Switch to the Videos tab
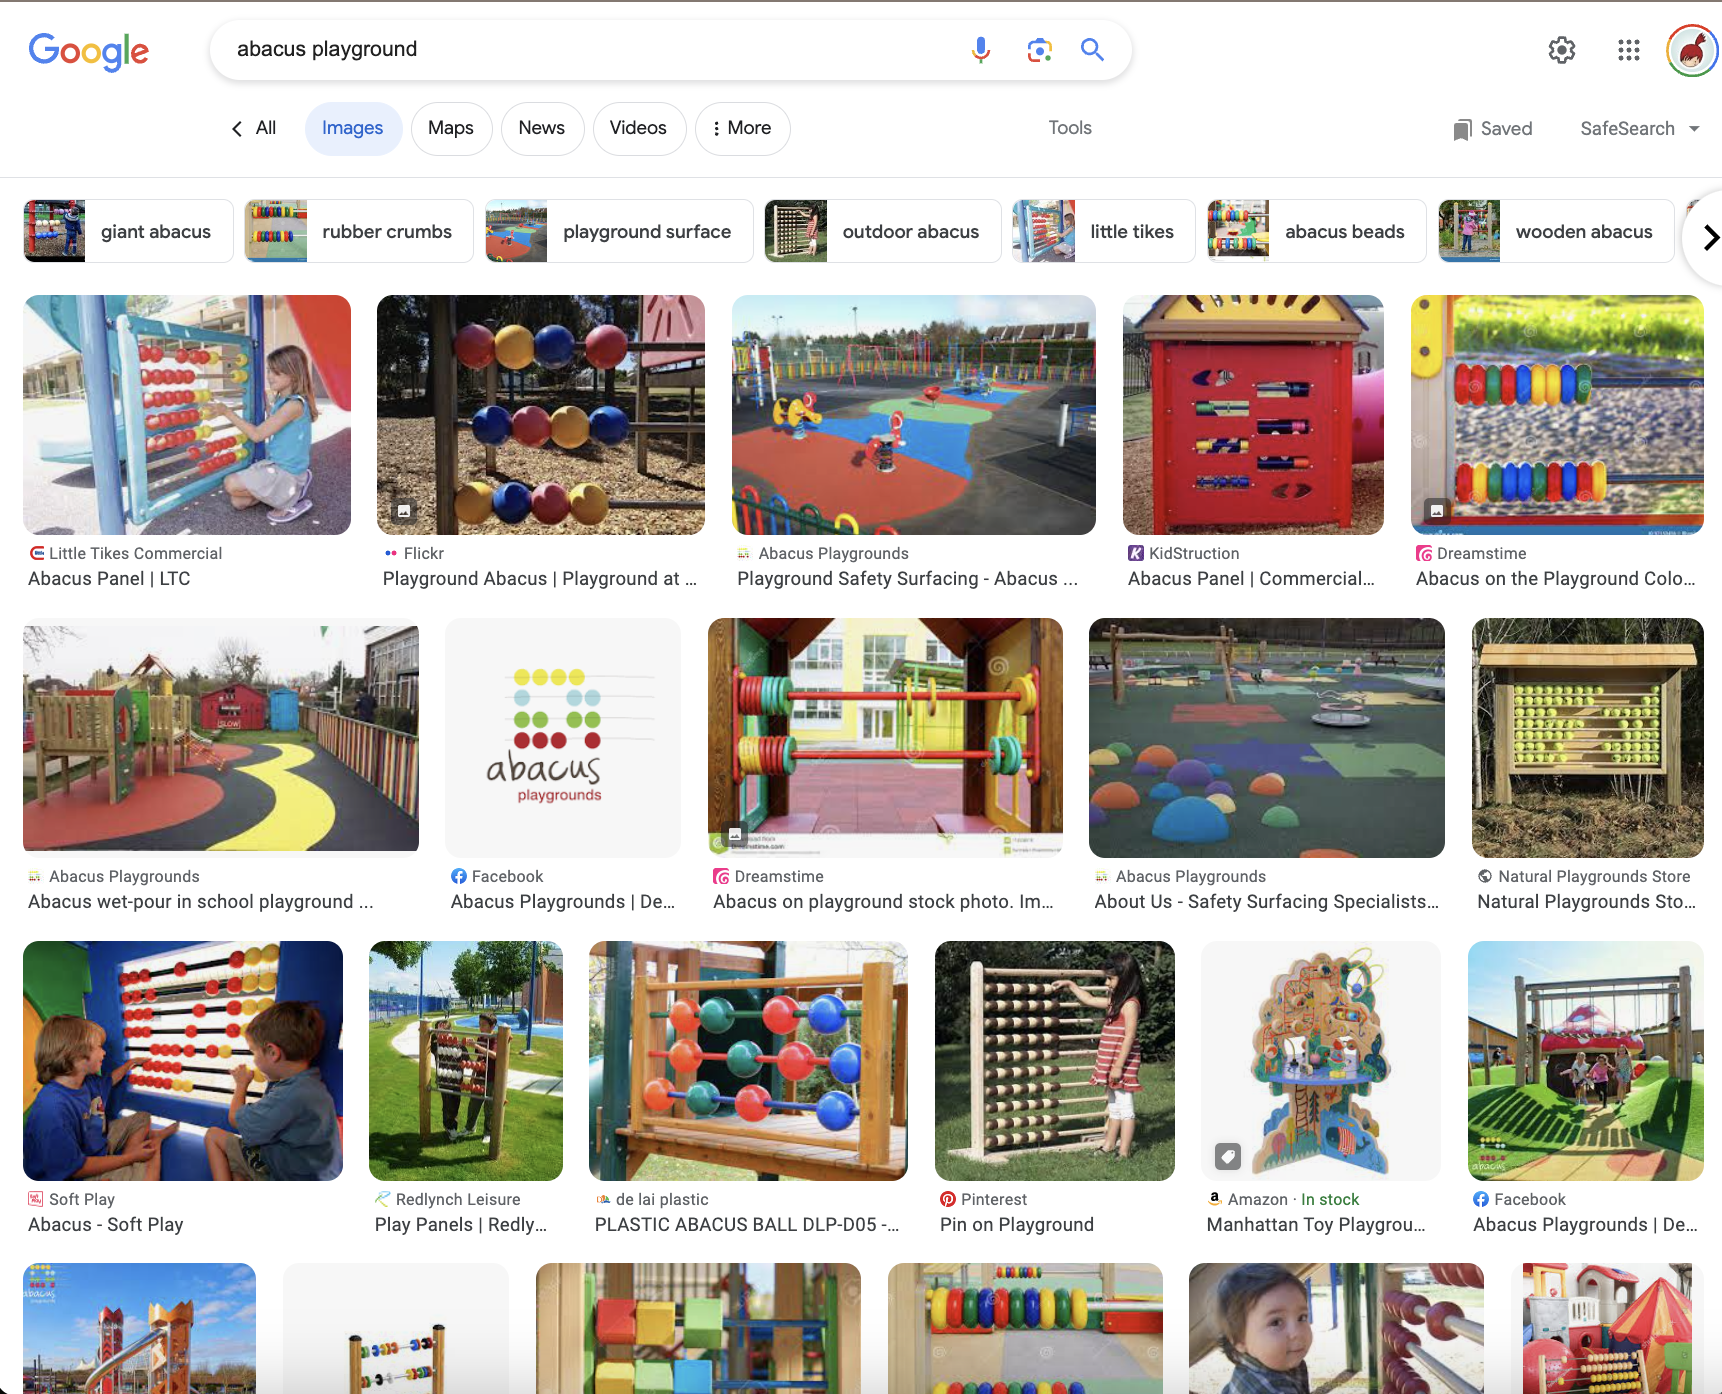Viewport: 1722px width, 1394px height. pos(638,128)
